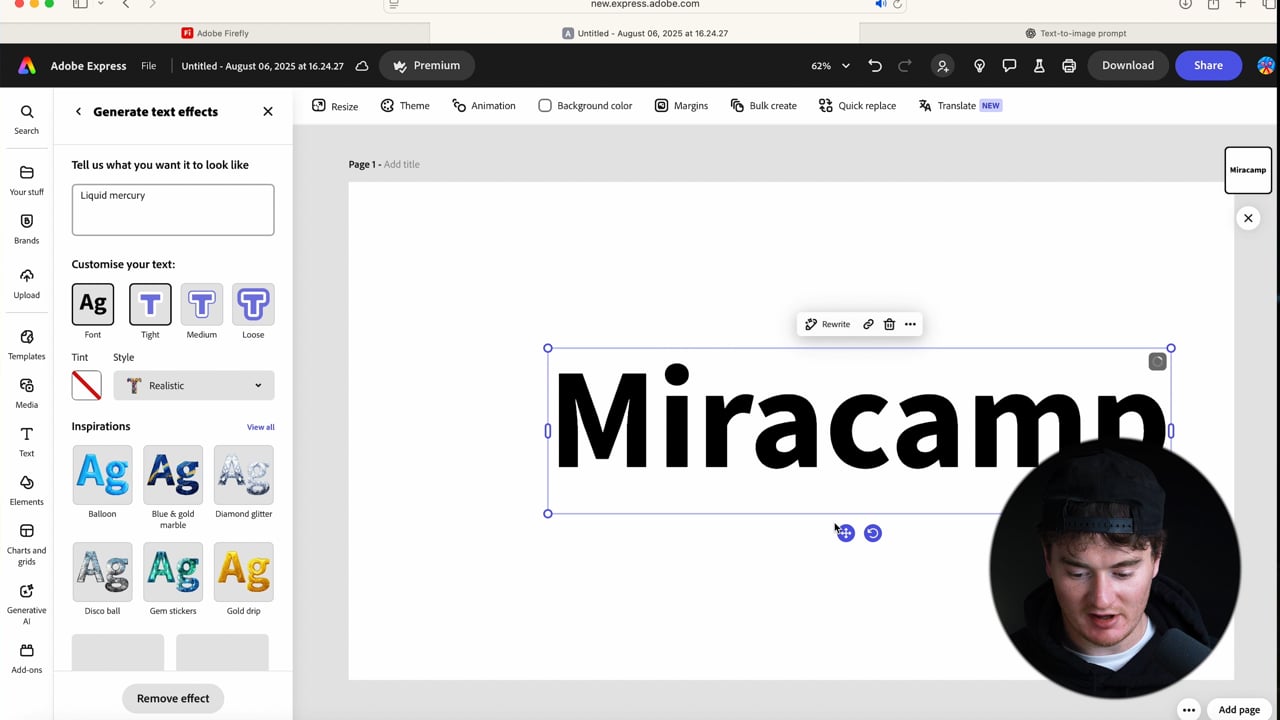Click the beaker labs icon
1280x720 pixels.
click(1039, 66)
